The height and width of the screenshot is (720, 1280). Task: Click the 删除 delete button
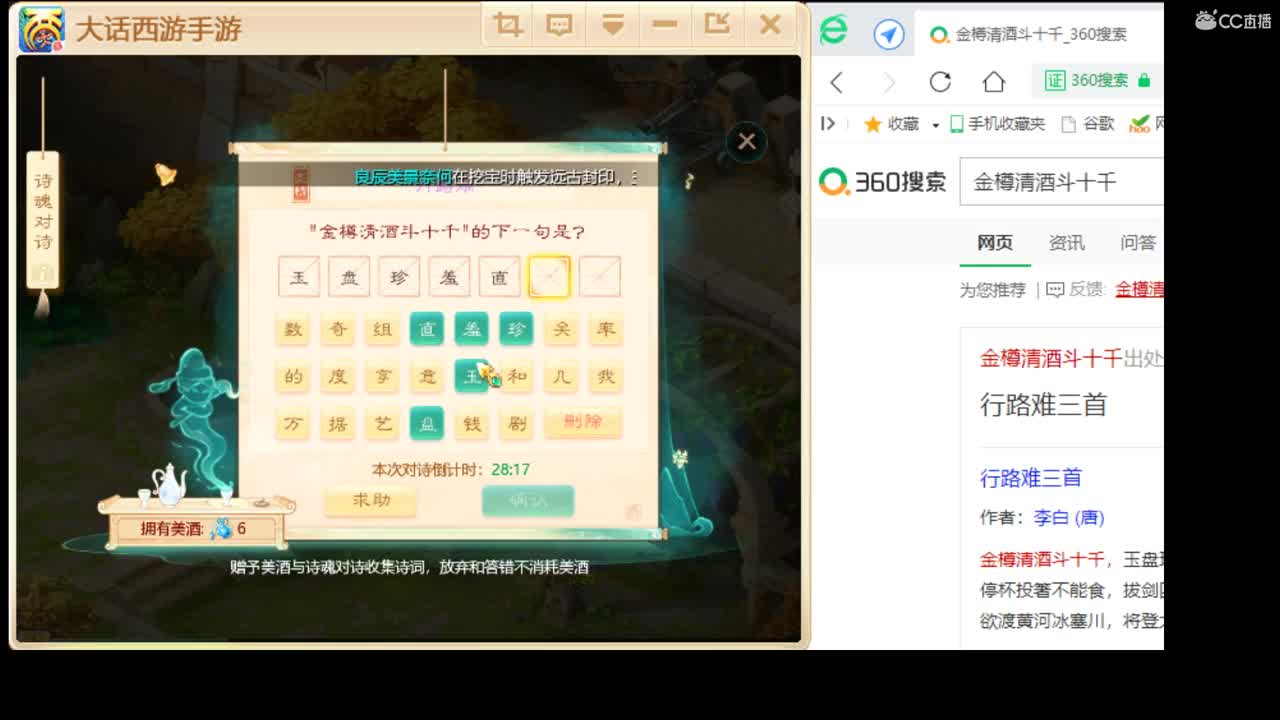583,422
